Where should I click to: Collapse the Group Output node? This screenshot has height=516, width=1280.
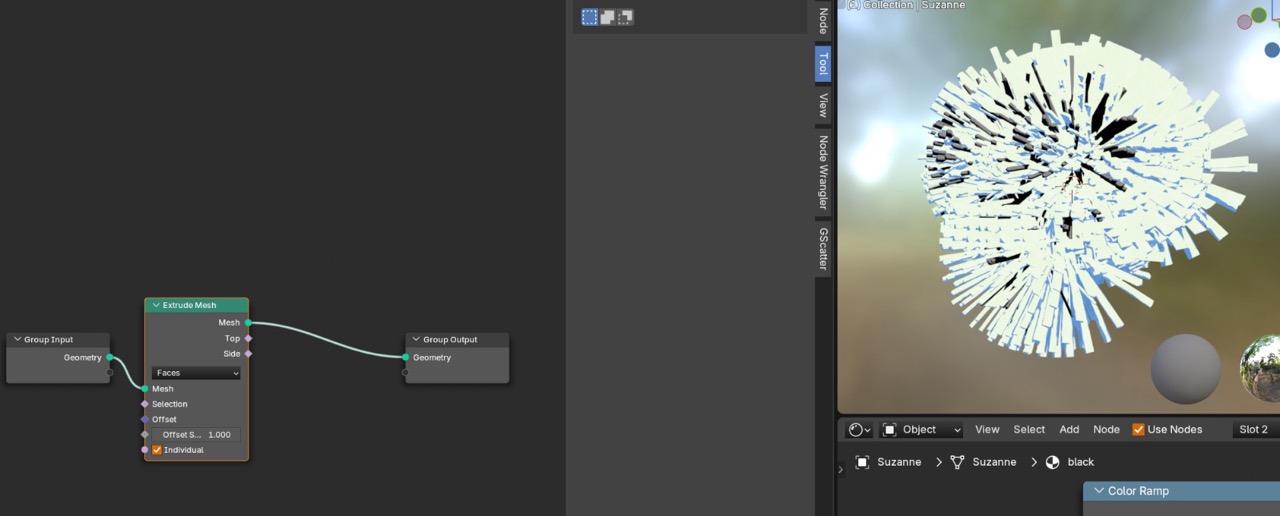[416, 340]
